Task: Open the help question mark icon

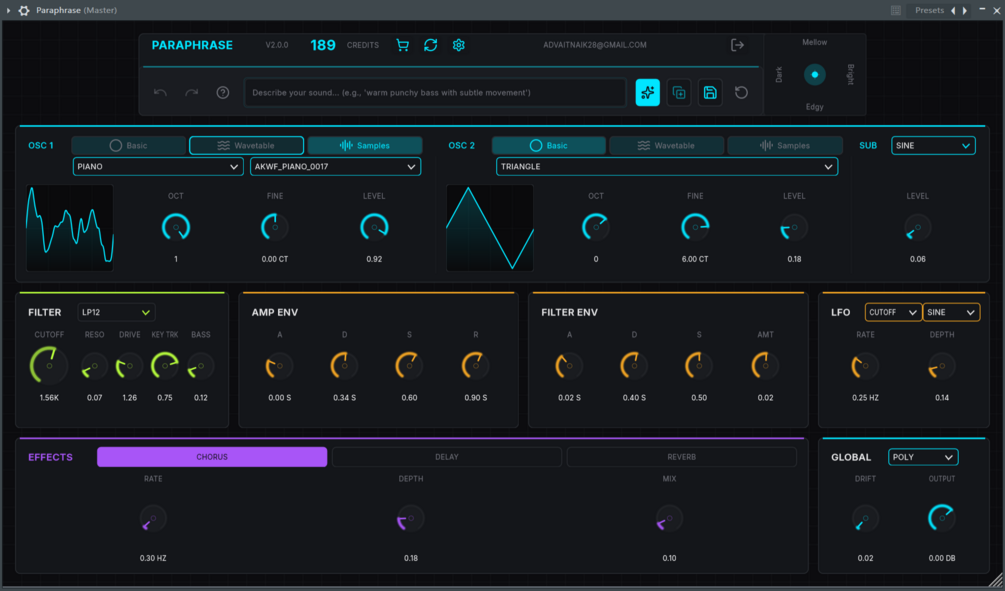Action: 222,92
